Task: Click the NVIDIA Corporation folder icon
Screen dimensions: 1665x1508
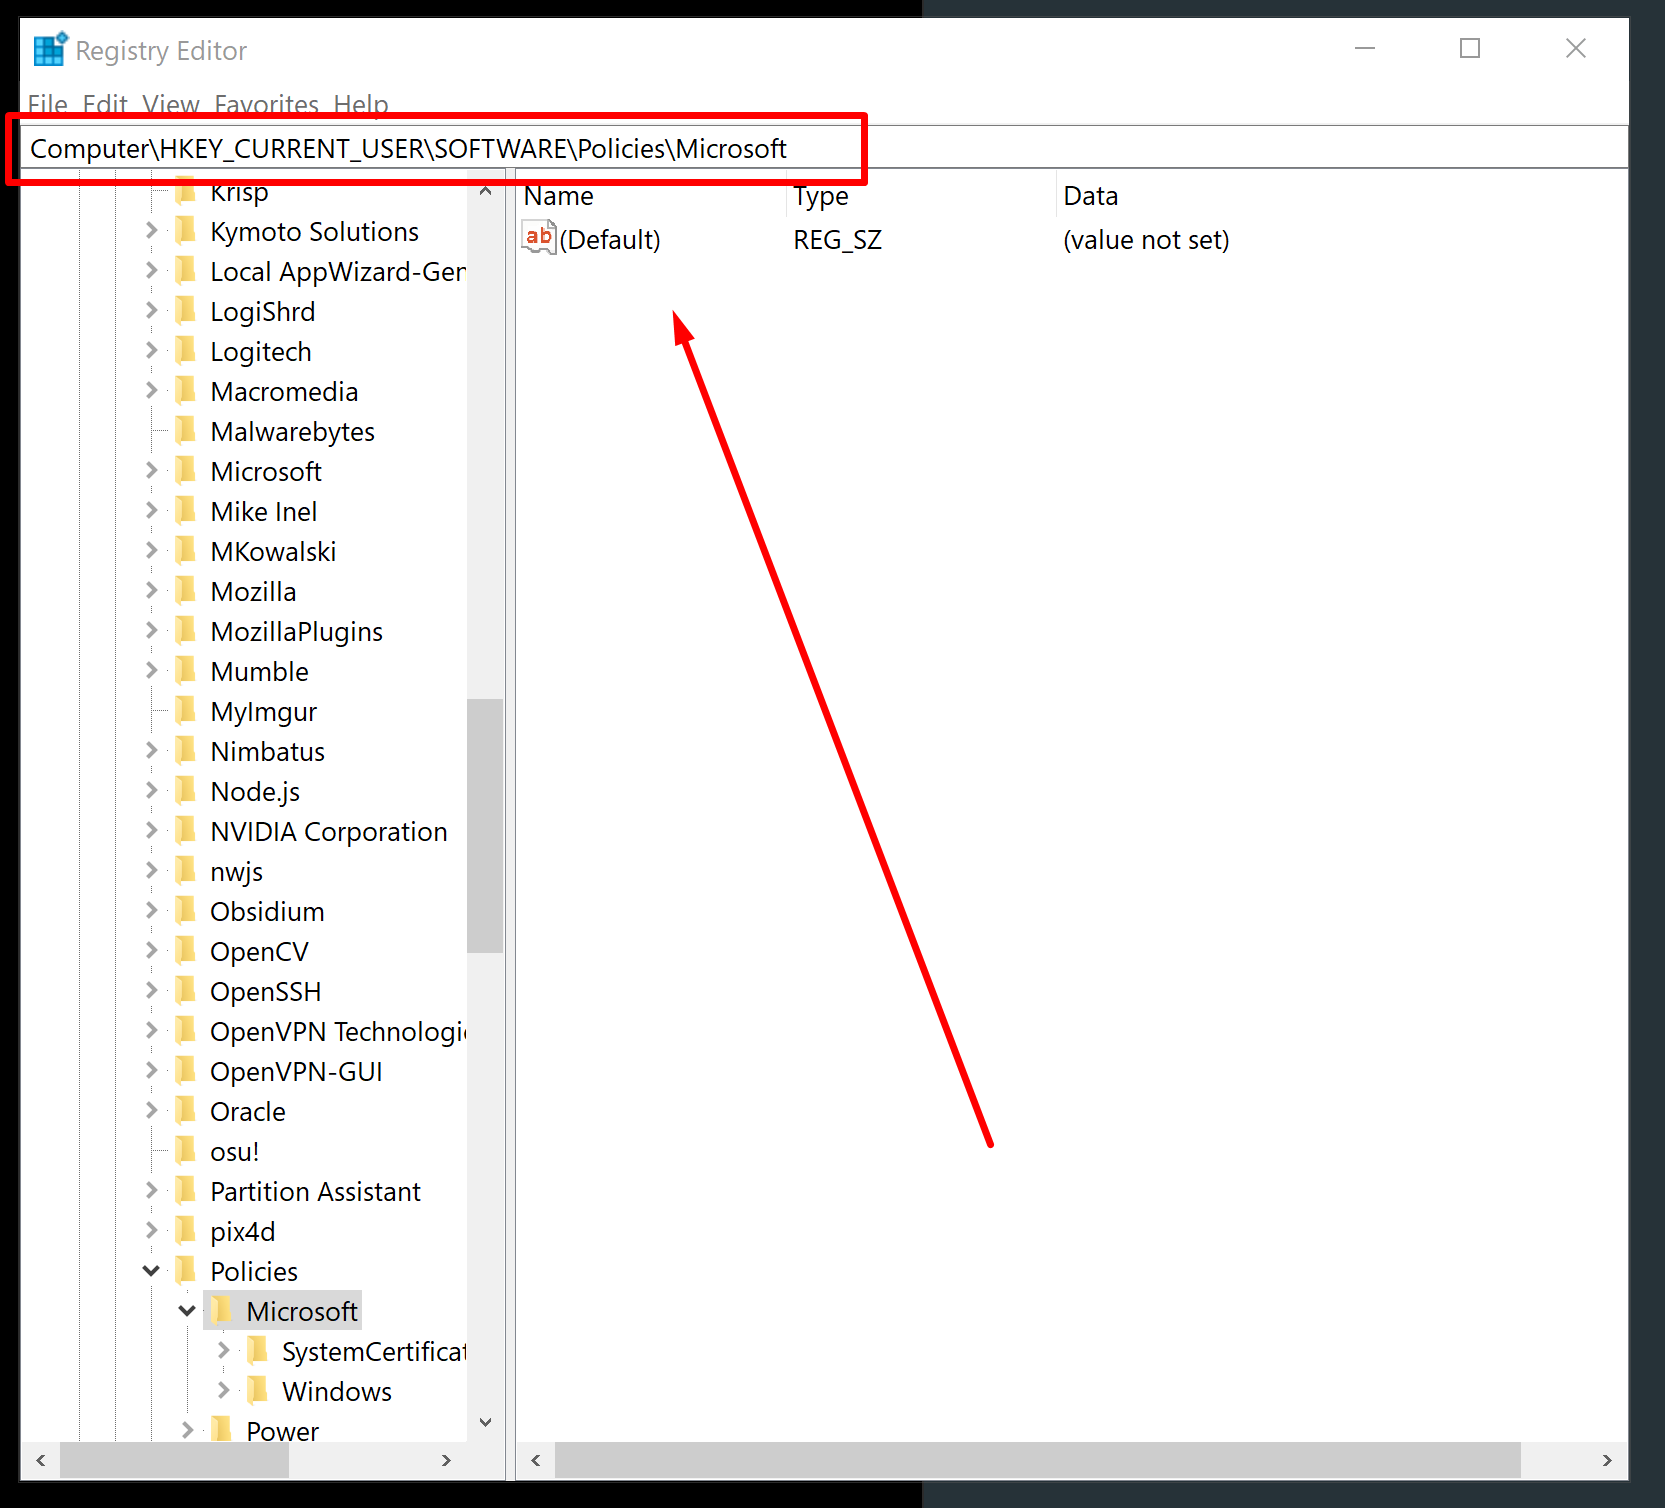Action: pos(186,831)
